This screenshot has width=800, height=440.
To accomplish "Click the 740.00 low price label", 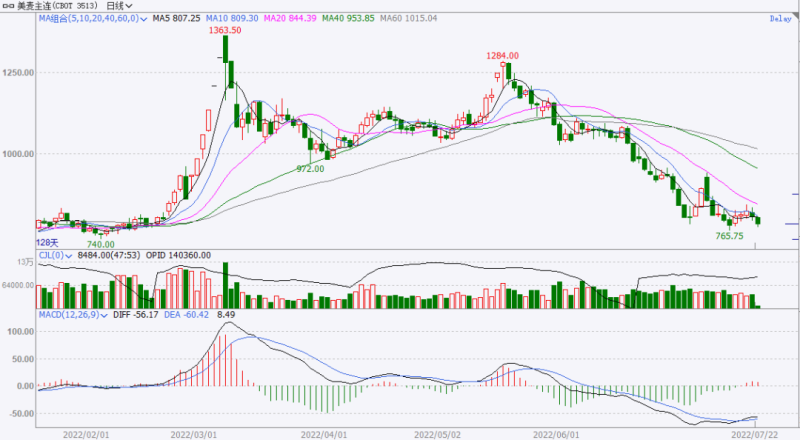I will click(100, 243).
